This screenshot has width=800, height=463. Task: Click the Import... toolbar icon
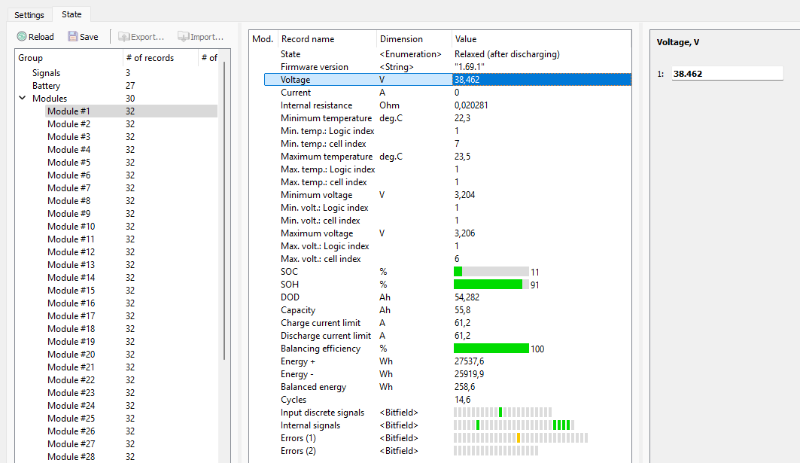[183, 36]
